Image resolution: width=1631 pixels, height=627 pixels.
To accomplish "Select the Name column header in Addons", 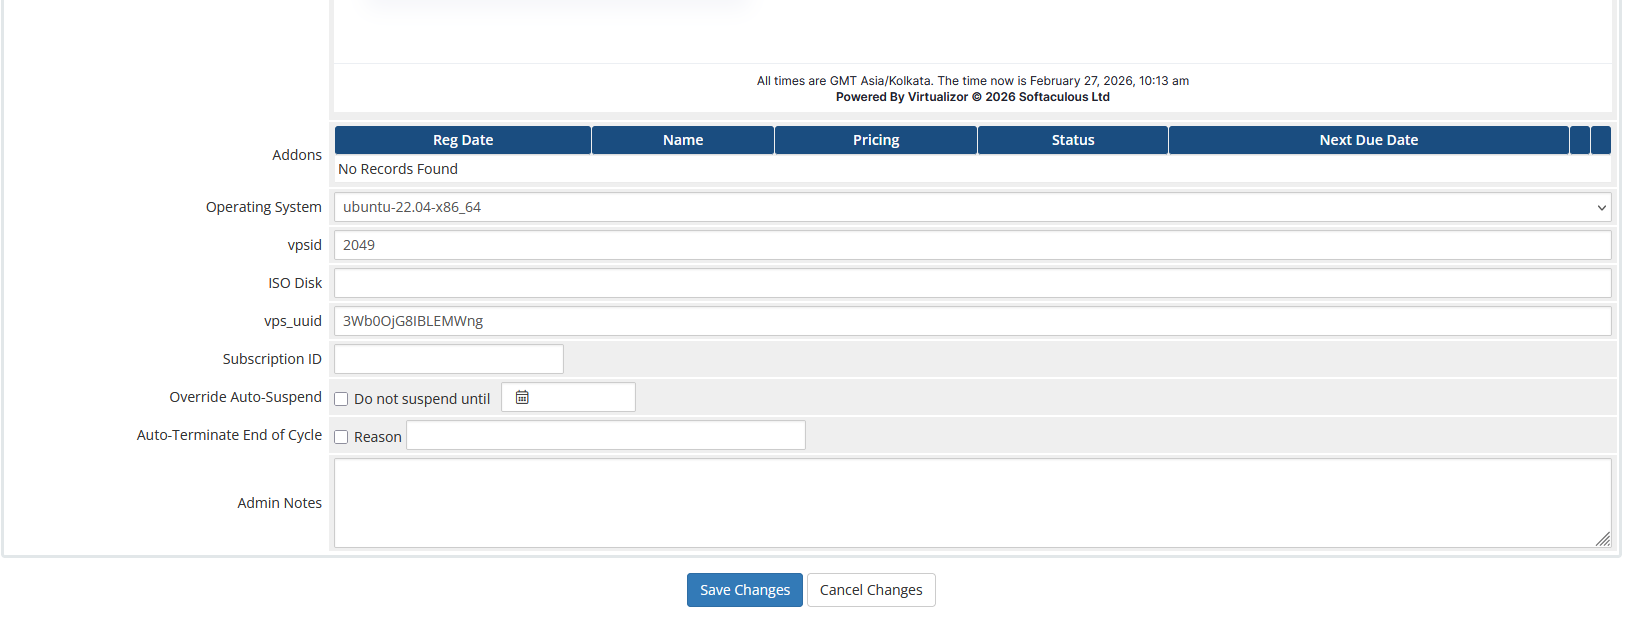I will click(683, 140).
